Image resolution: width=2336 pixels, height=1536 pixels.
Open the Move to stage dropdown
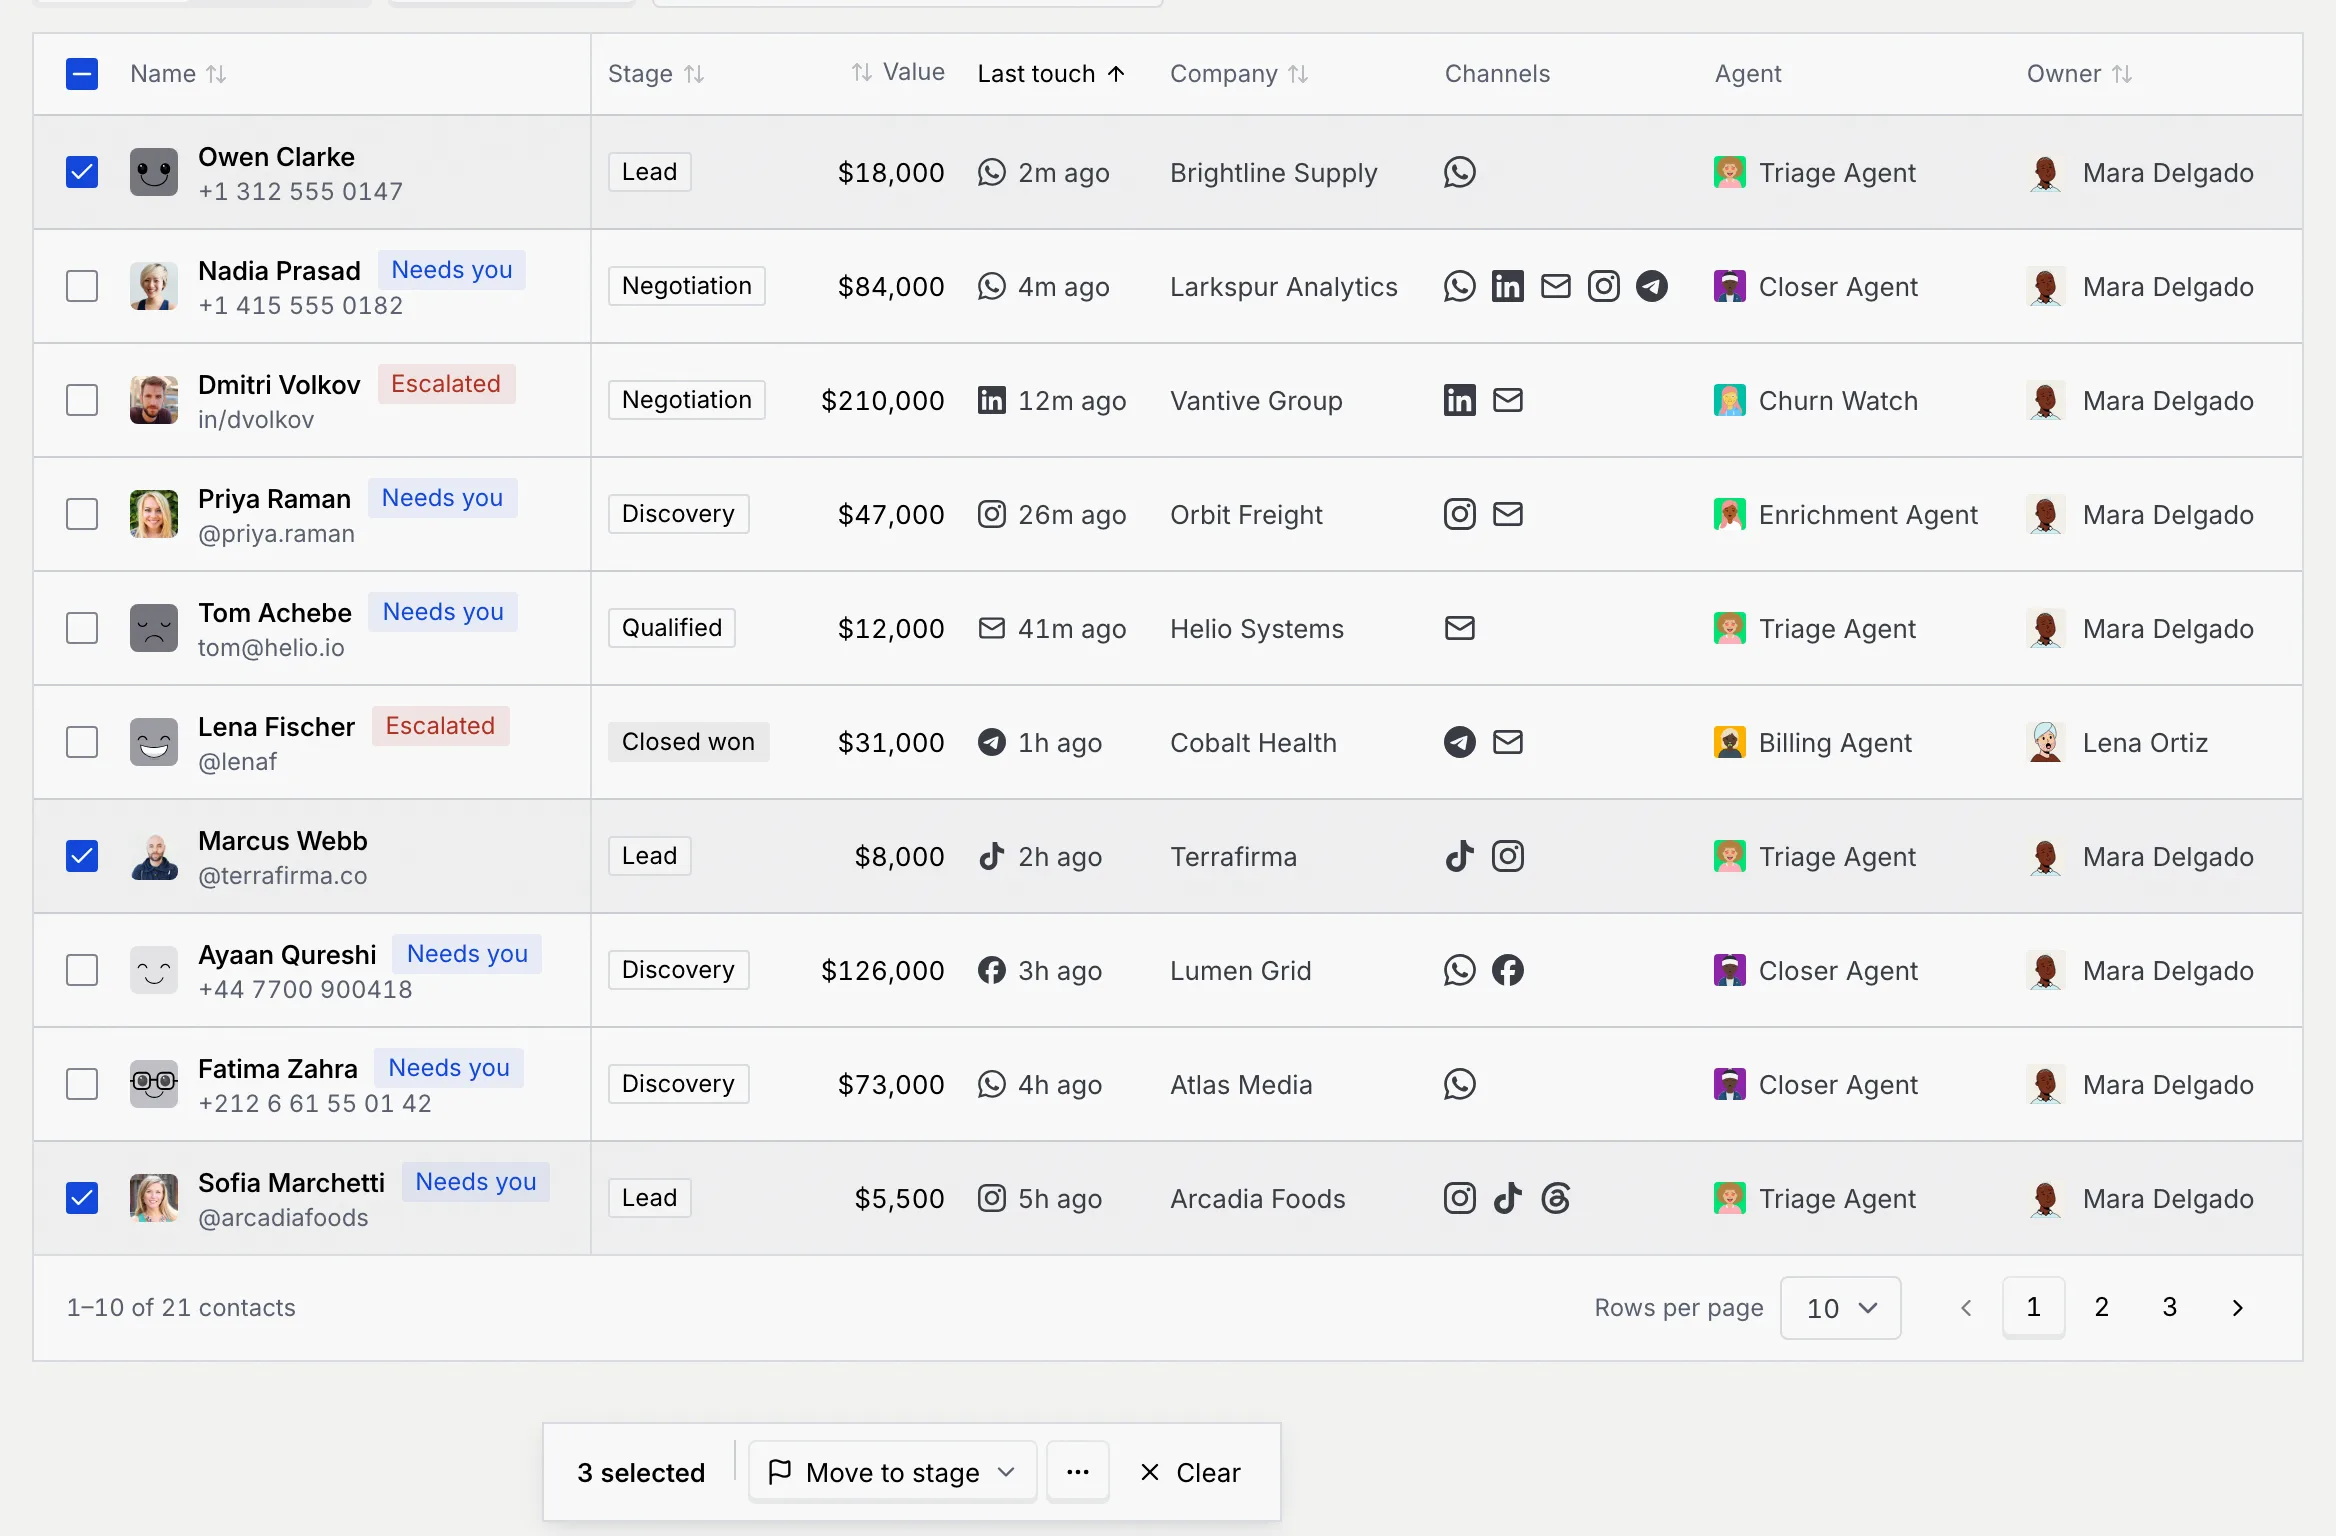point(892,1472)
